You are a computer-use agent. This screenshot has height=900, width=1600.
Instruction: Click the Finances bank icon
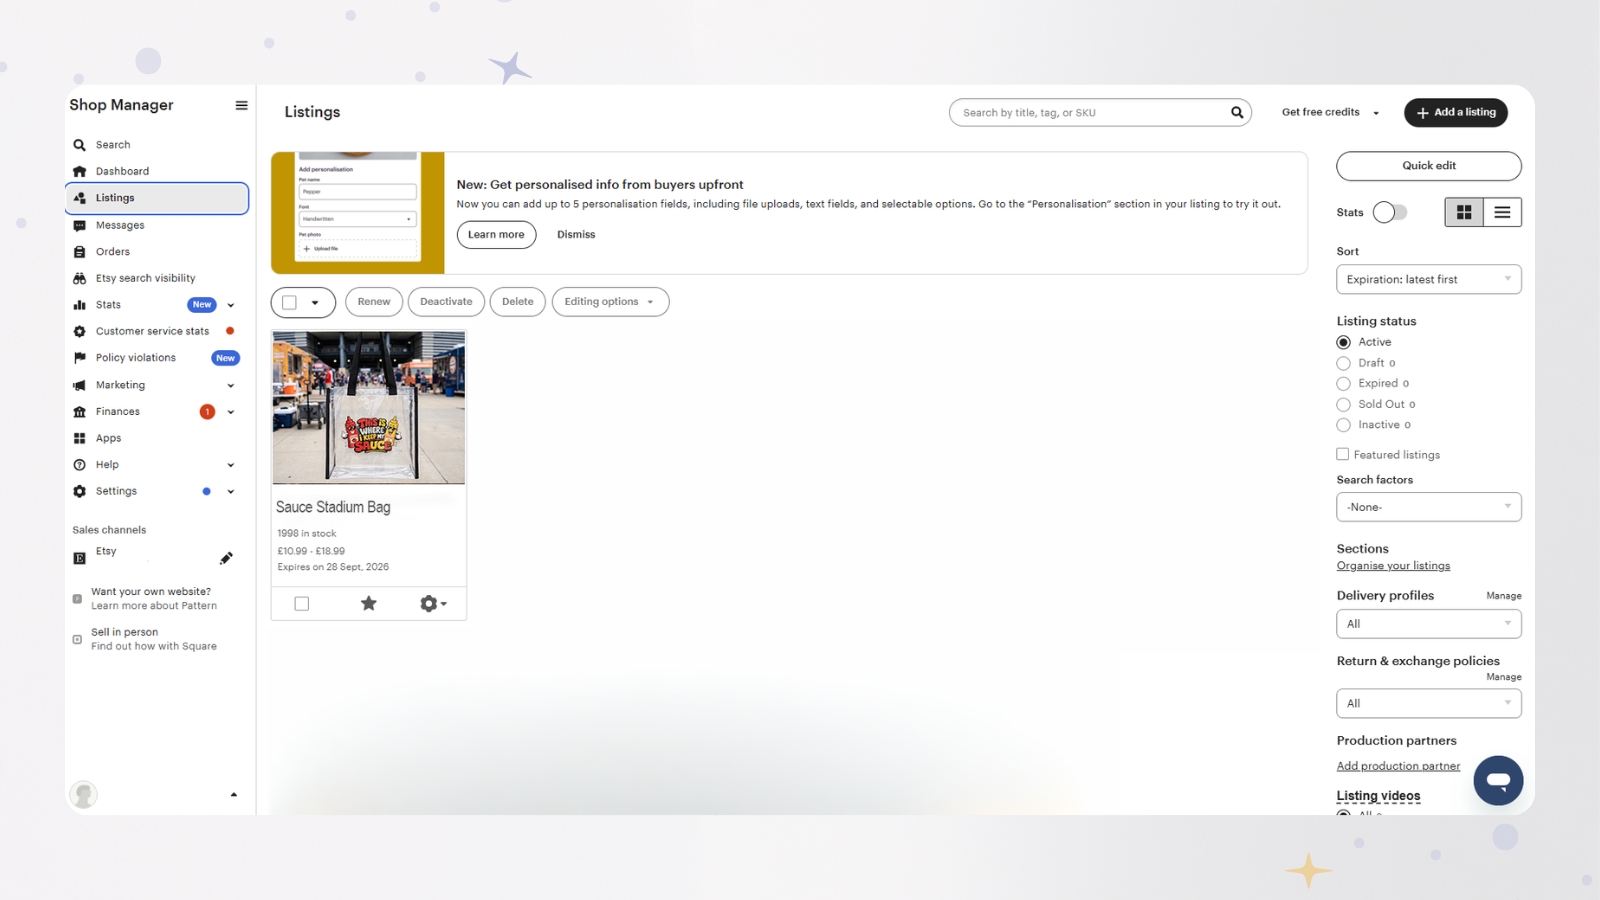(x=79, y=411)
